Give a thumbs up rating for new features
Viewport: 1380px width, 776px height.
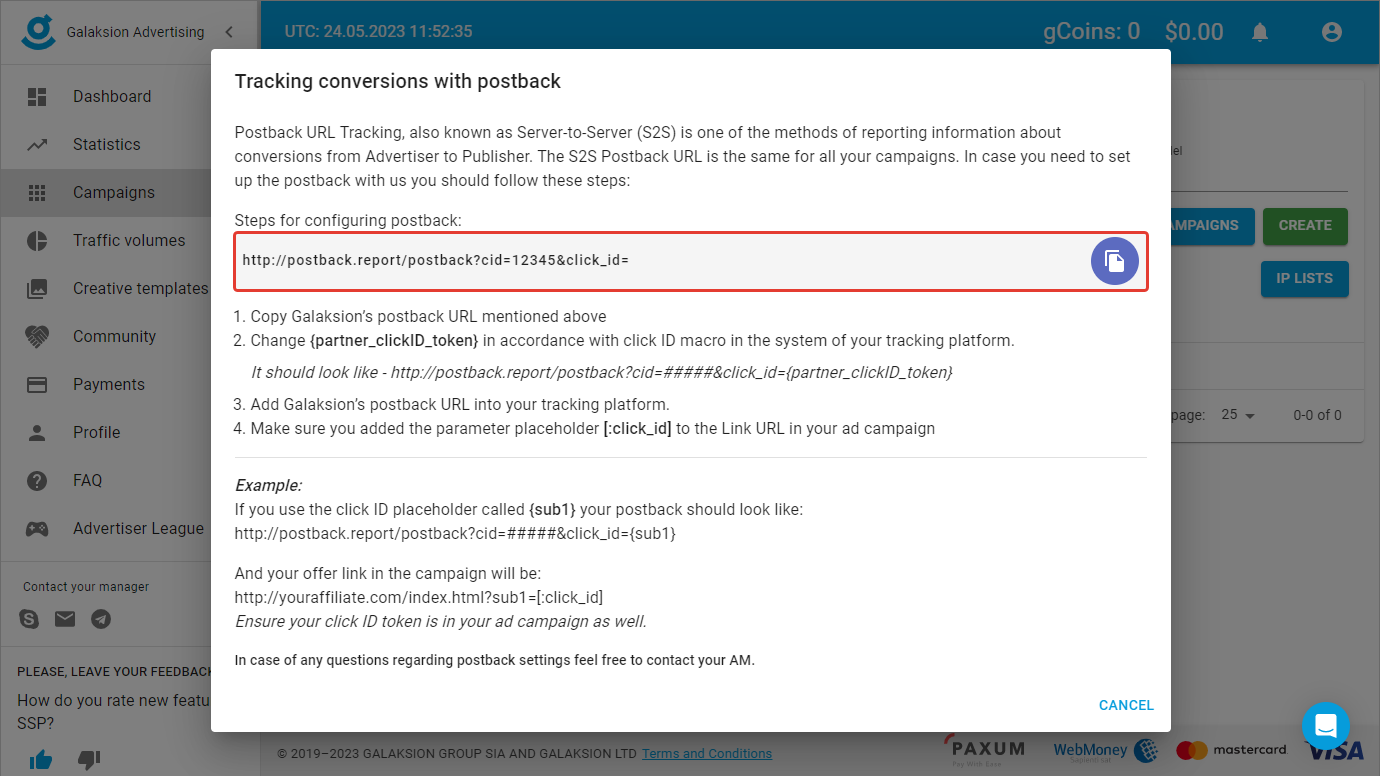click(40, 760)
